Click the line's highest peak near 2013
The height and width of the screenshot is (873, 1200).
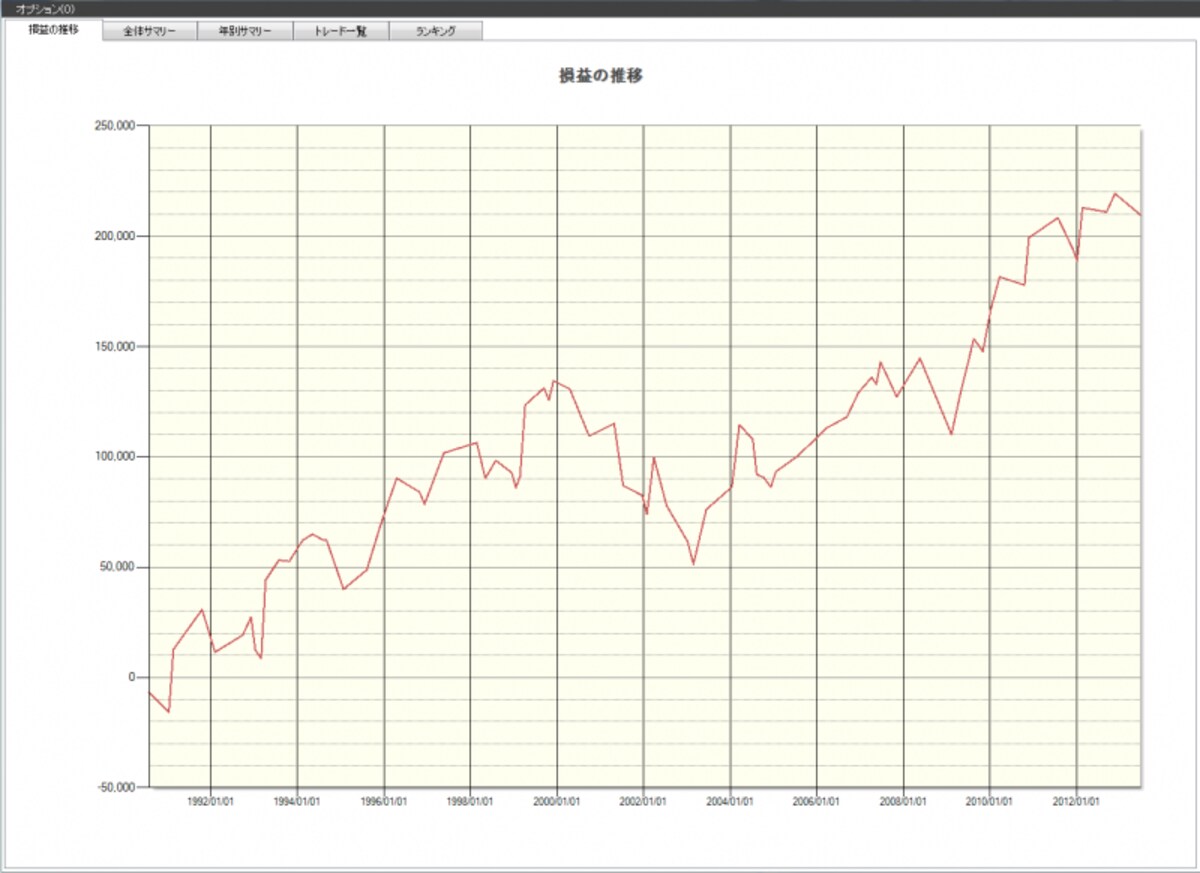(1115, 194)
